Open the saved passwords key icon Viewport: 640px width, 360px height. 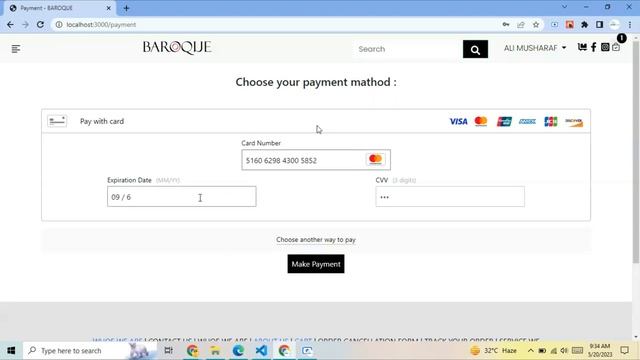point(506,24)
